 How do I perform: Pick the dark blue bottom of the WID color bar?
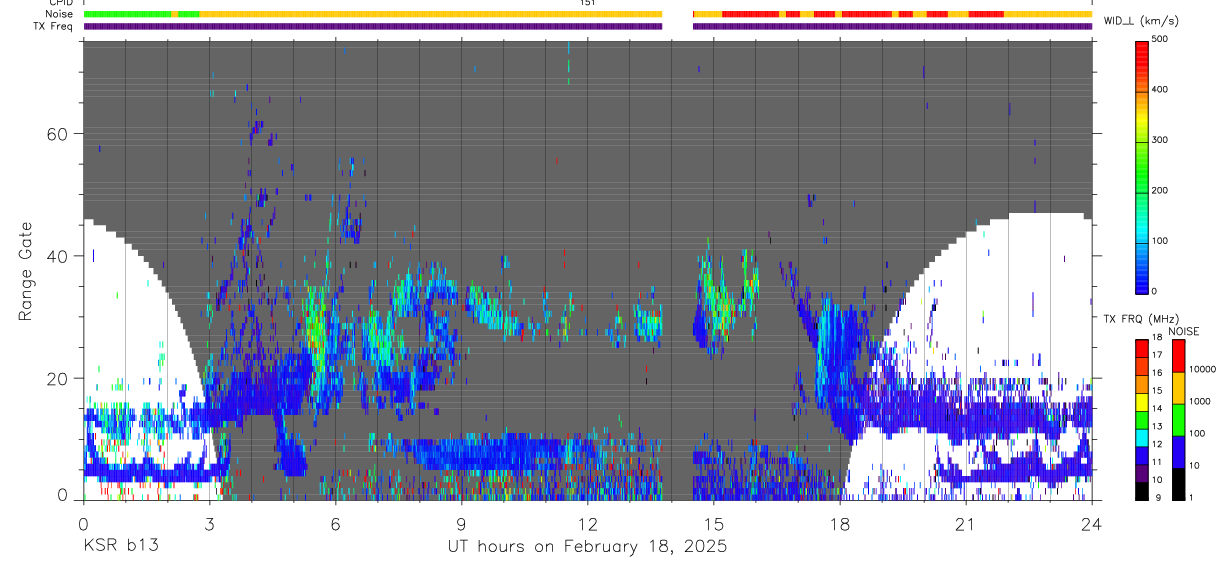1142,284
